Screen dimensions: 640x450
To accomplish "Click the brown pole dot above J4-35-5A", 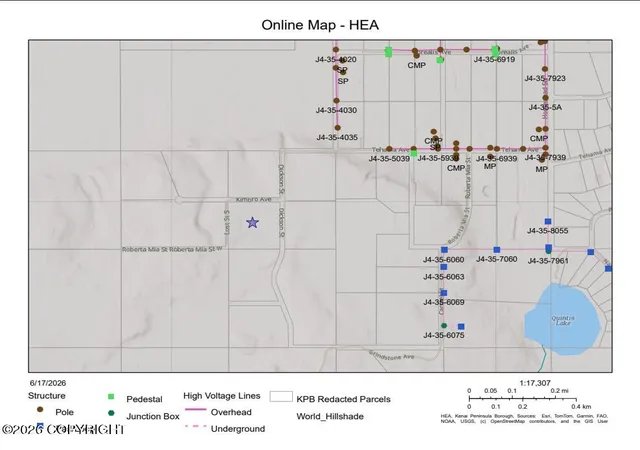I will pos(545,98).
